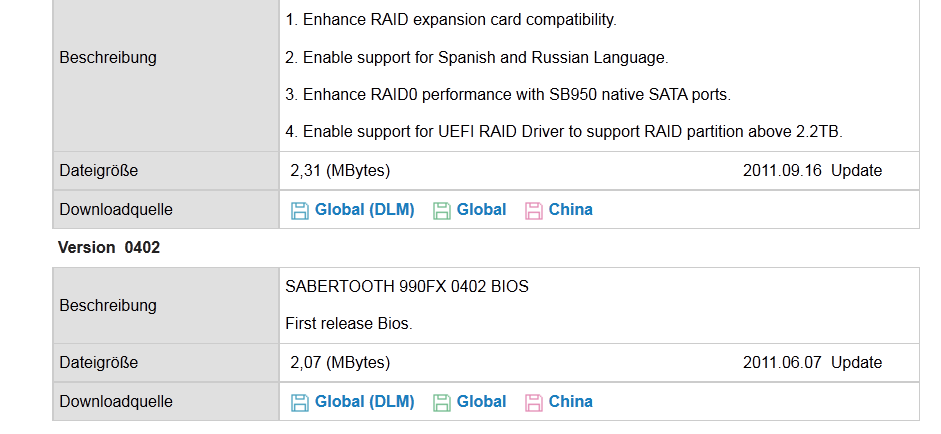Download Version 0402 via Global (DLM) link
The height and width of the screenshot is (434, 941).
coord(364,402)
